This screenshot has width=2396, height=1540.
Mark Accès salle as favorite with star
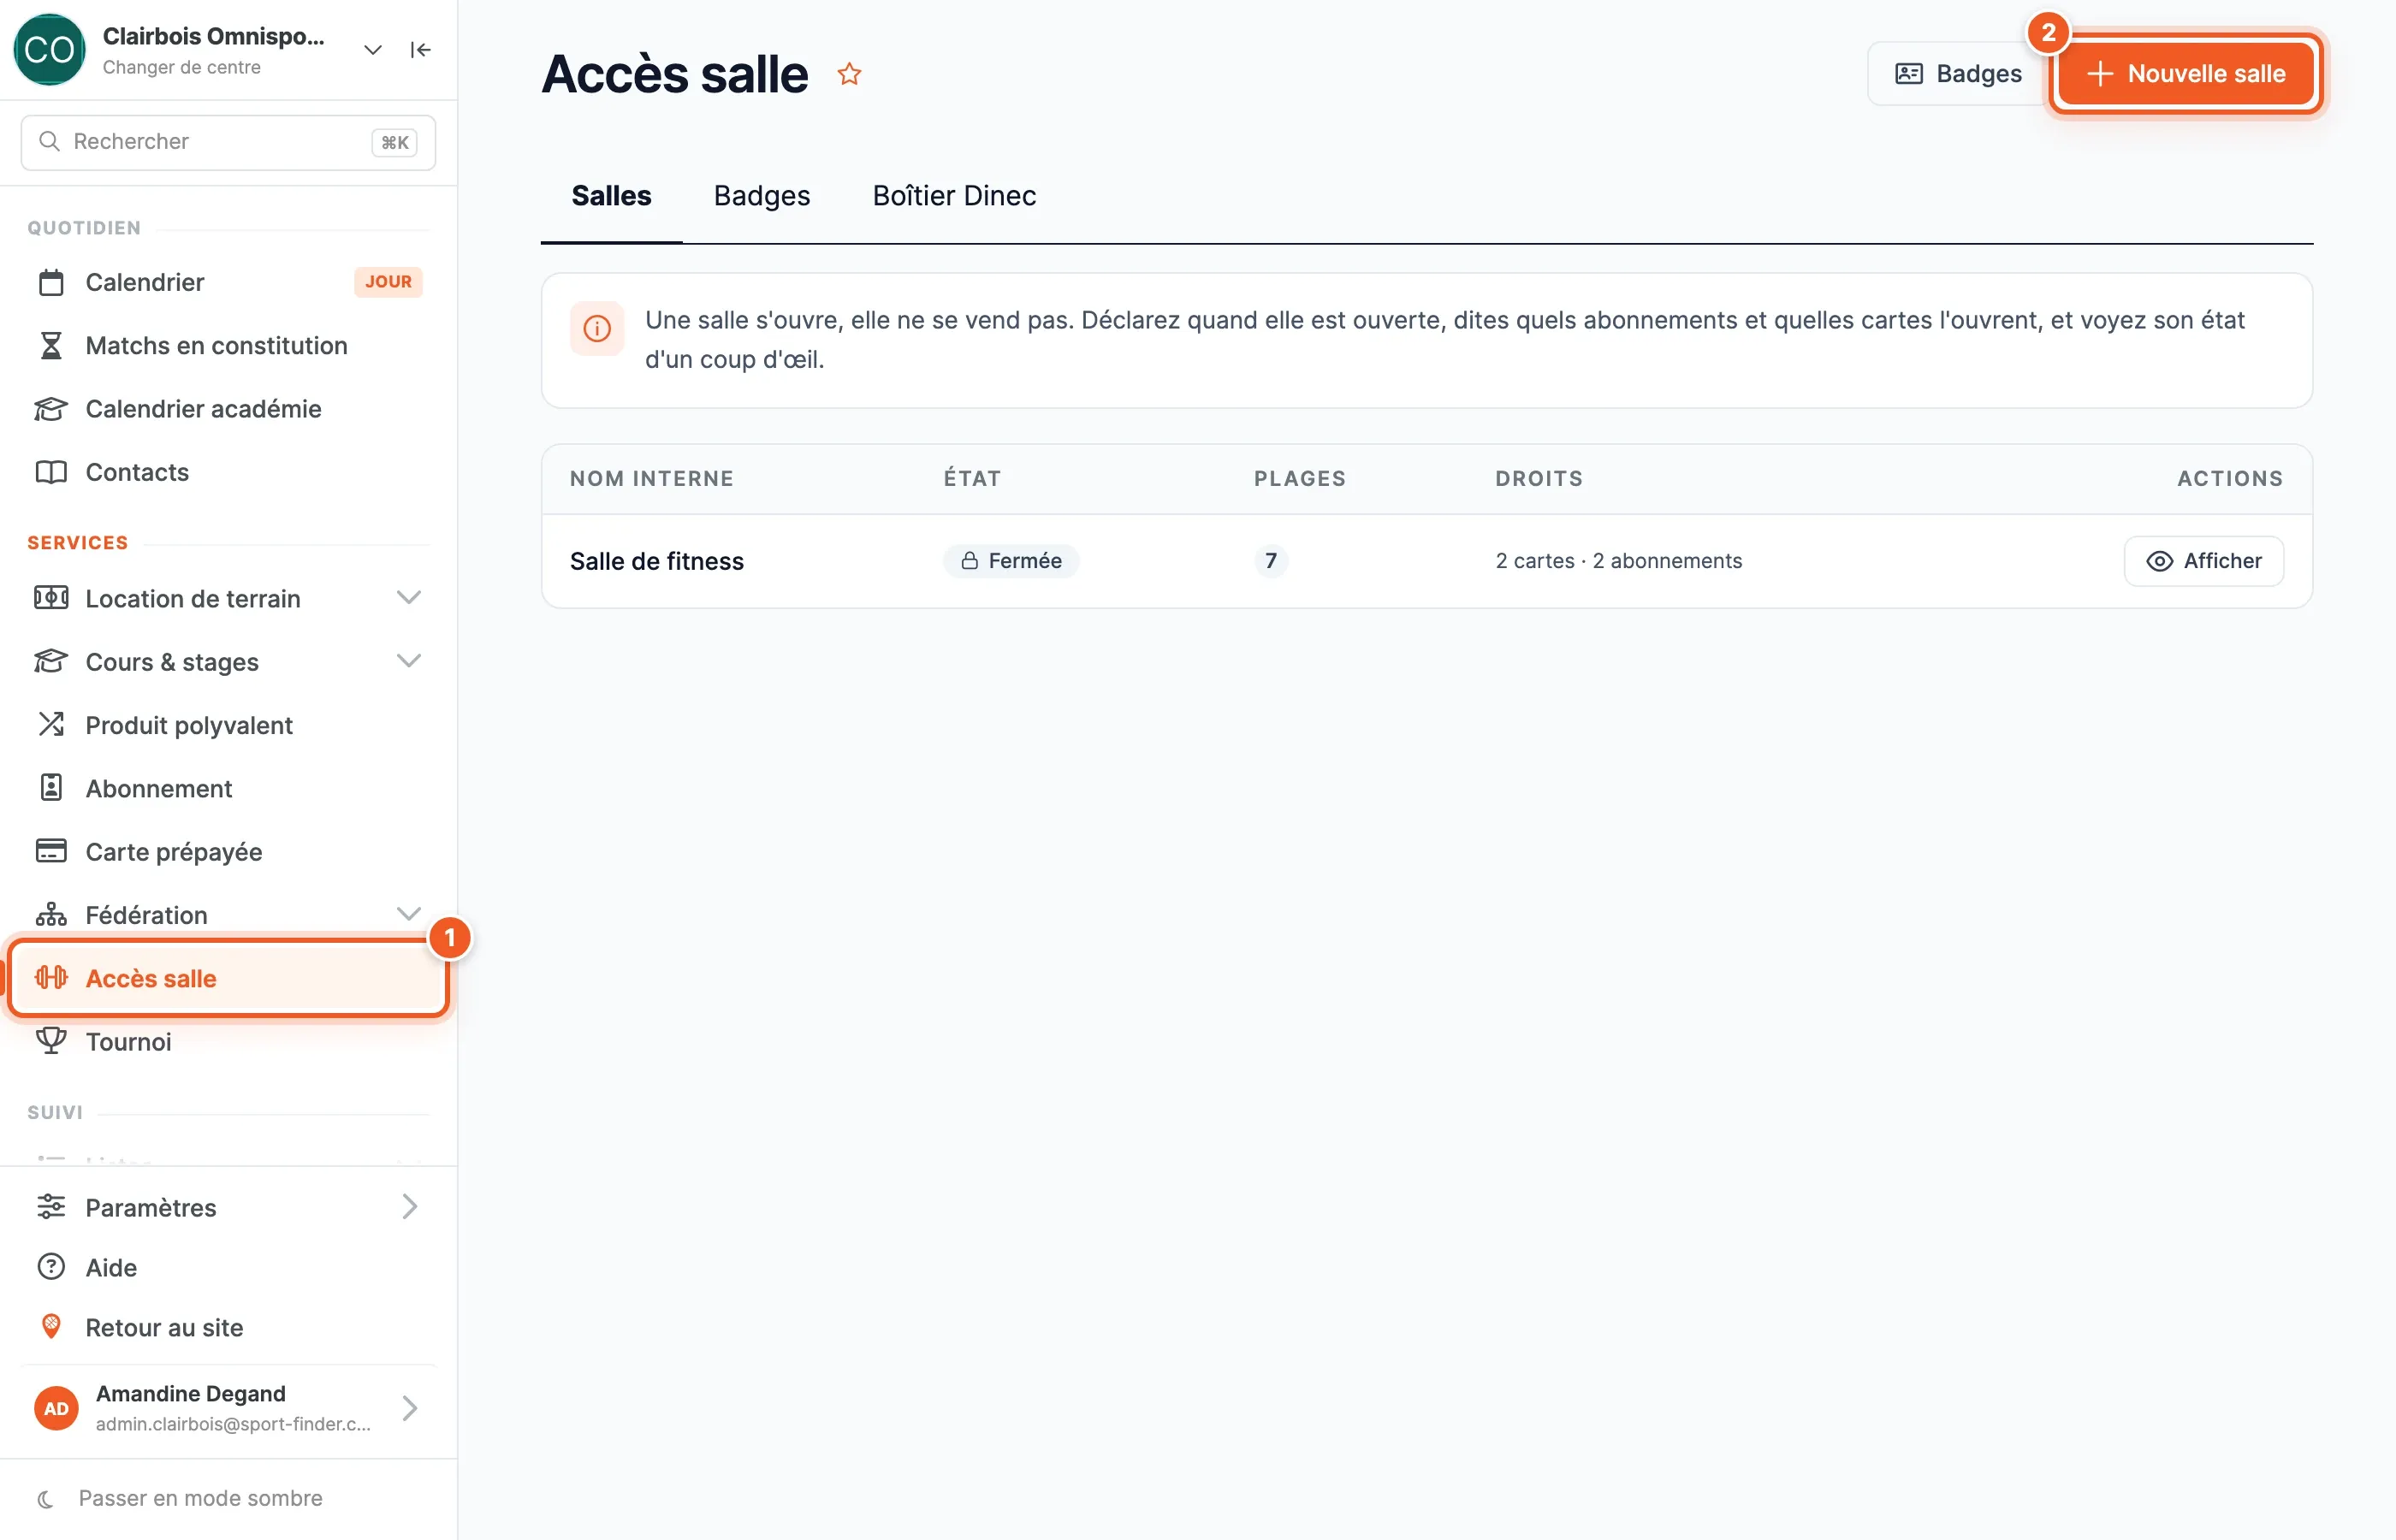pyautogui.click(x=849, y=74)
